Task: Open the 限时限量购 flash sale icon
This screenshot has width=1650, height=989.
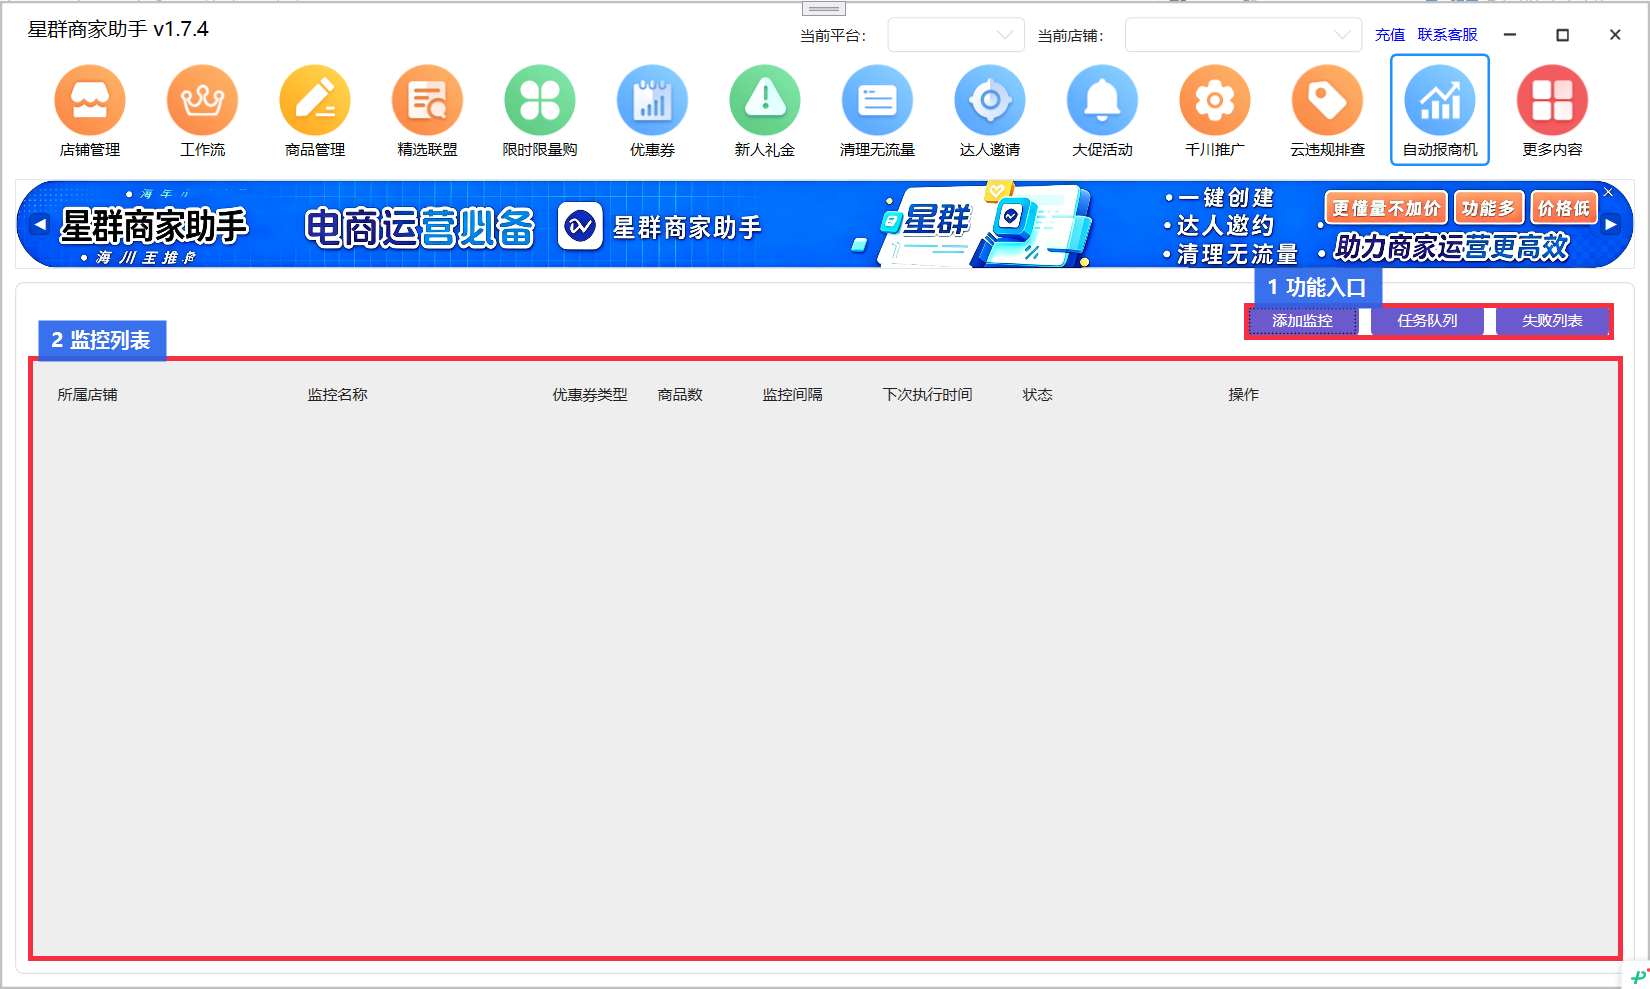Action: pos(540,100)
